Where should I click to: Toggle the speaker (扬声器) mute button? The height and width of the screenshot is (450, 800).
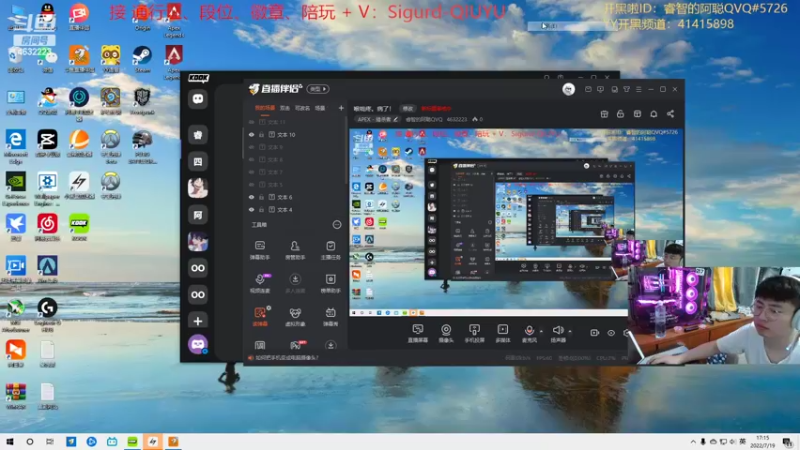point(558,333)
